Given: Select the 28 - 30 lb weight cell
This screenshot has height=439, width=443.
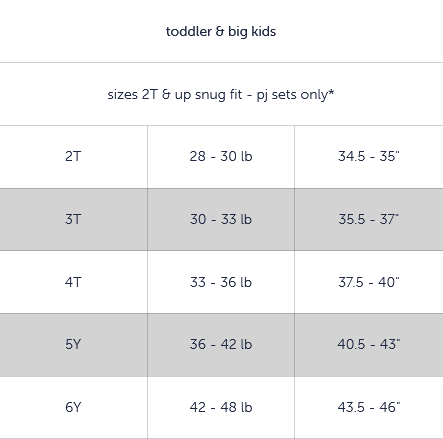Looking at the screenshot, I should 221,157.
